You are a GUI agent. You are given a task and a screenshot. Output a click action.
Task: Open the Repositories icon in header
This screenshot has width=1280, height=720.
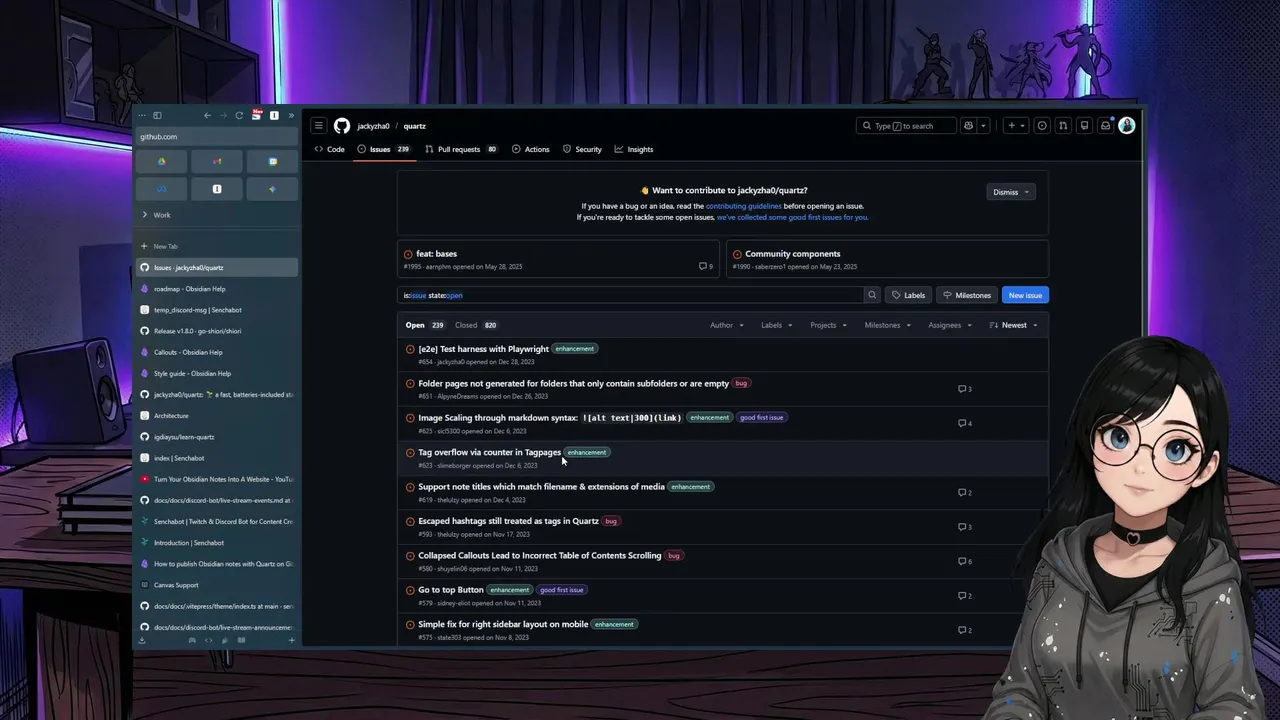1084,126
